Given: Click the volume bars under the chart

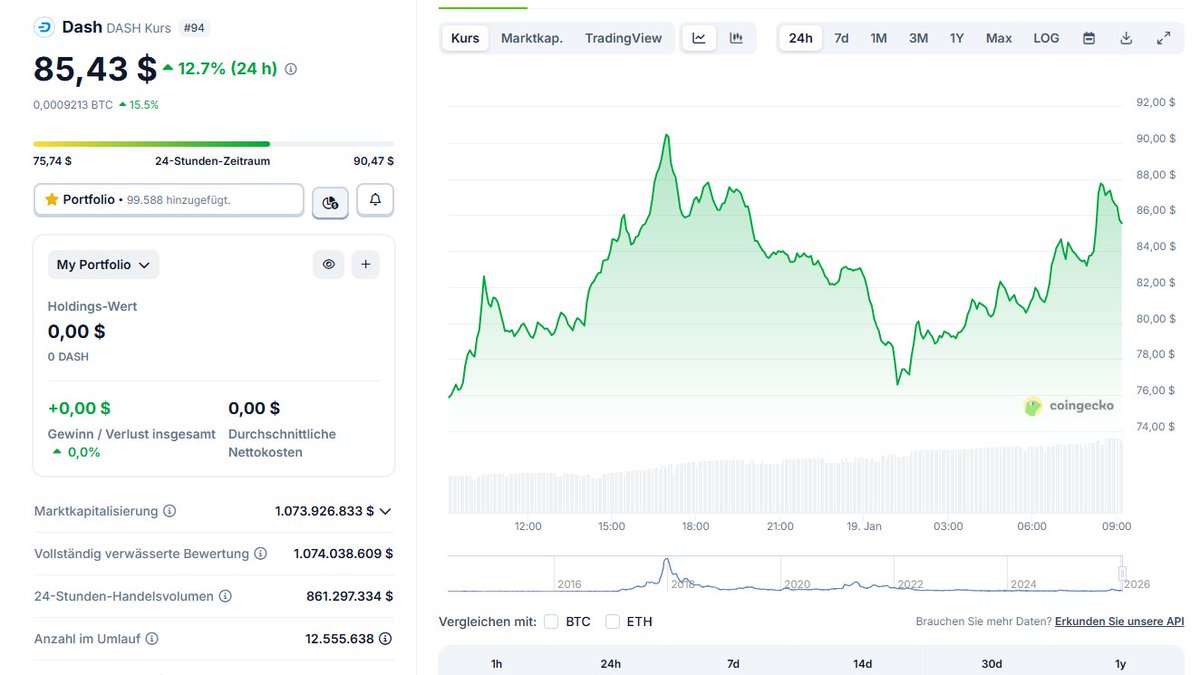Looking at the screenshot, I should tap(786, 476).
